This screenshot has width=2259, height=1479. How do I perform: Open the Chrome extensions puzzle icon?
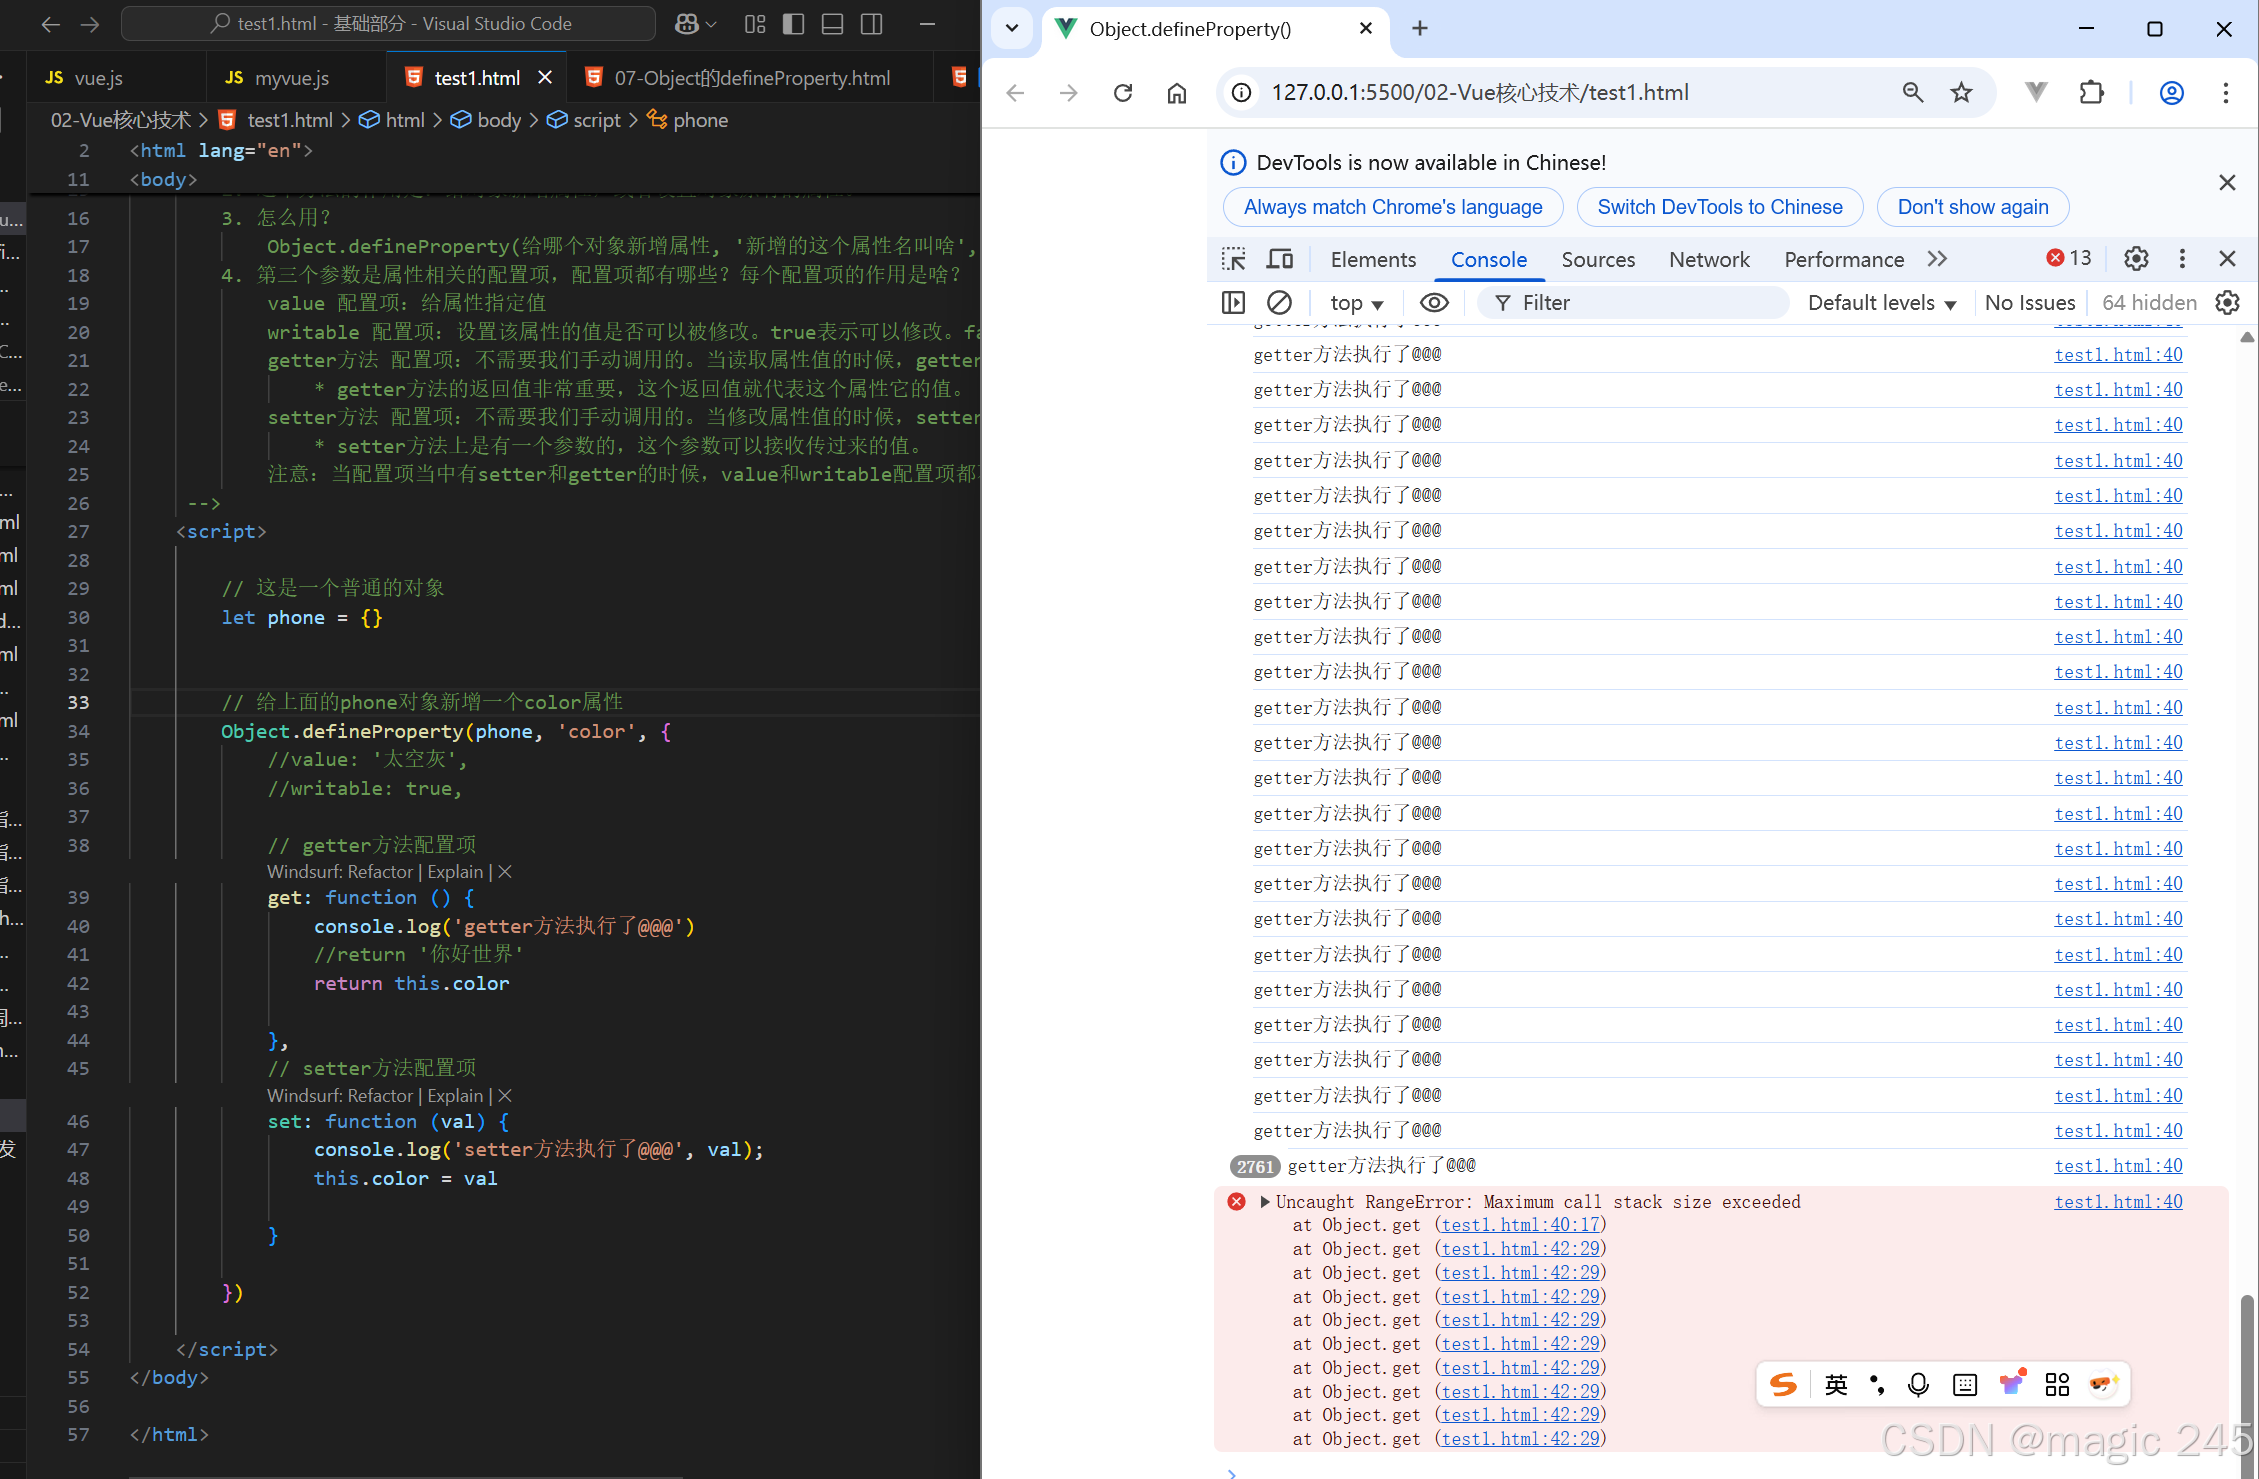pyautogui.click(x=2091, y=93)
